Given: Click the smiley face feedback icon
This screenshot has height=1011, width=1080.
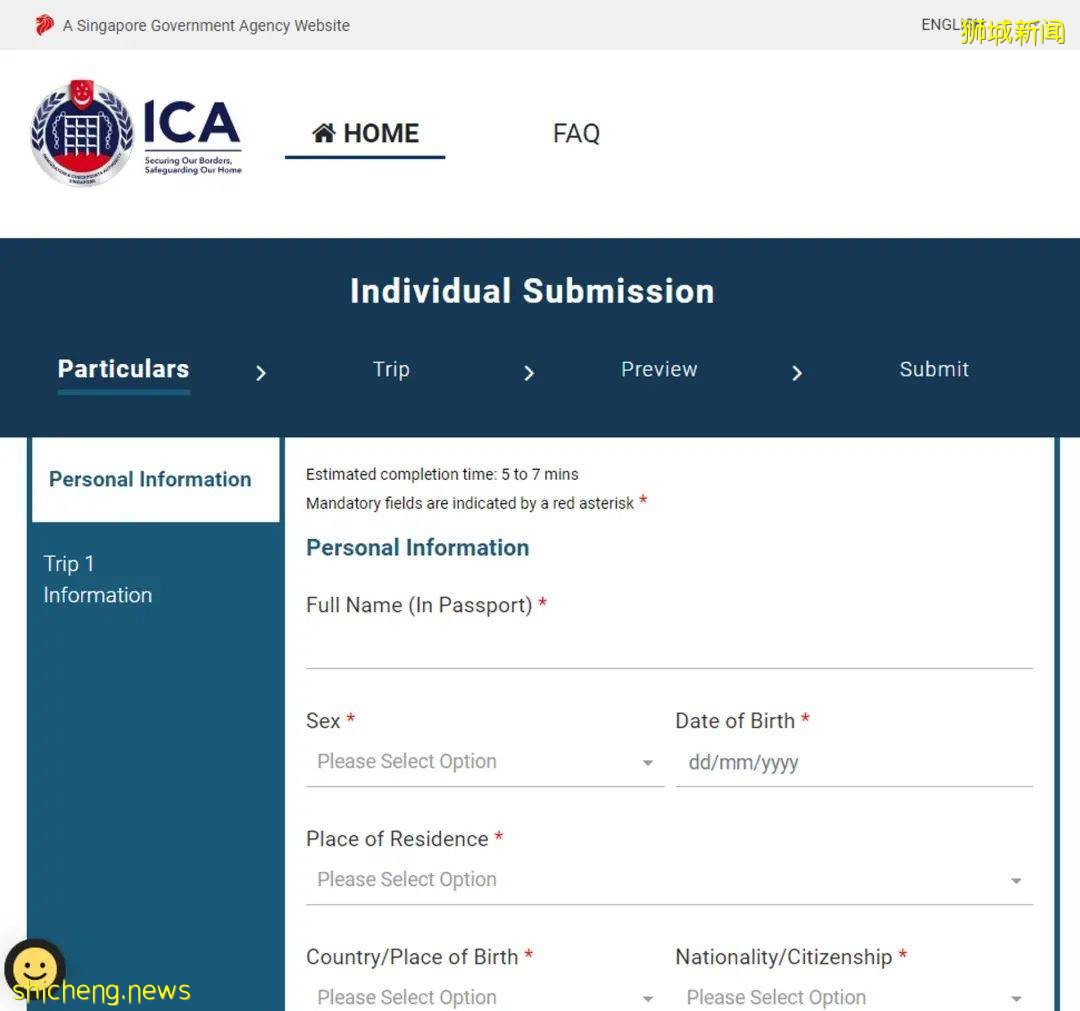Looking at the screenshot, I should 35,968.
